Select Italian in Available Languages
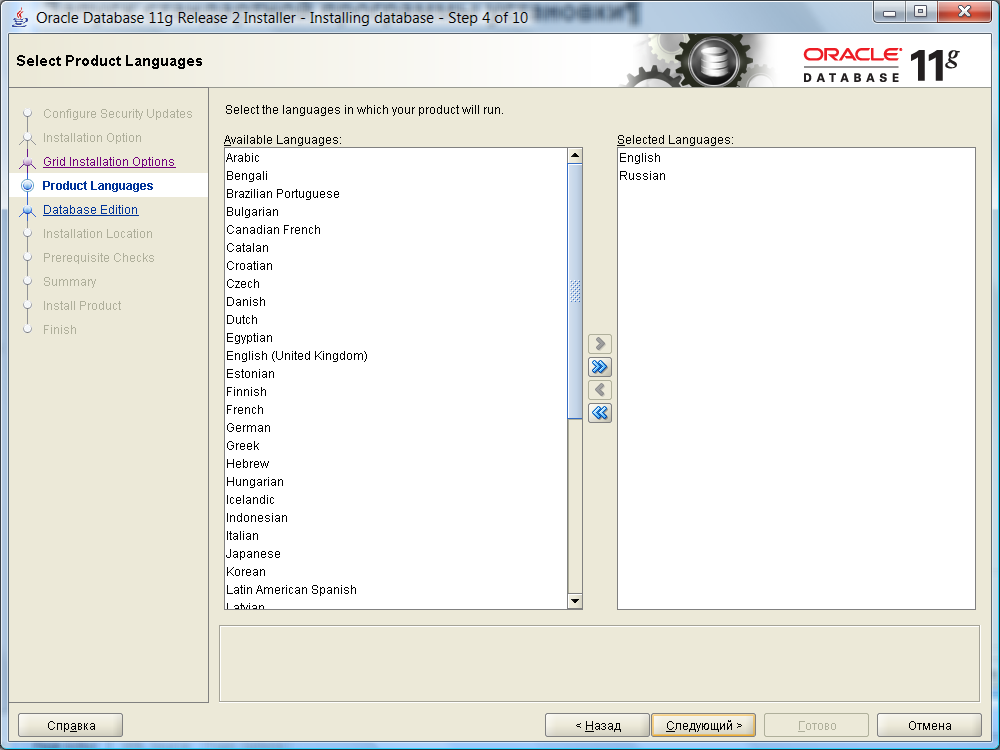The height and width of the screenshot is (750, 1000). (x=395, y=536)
